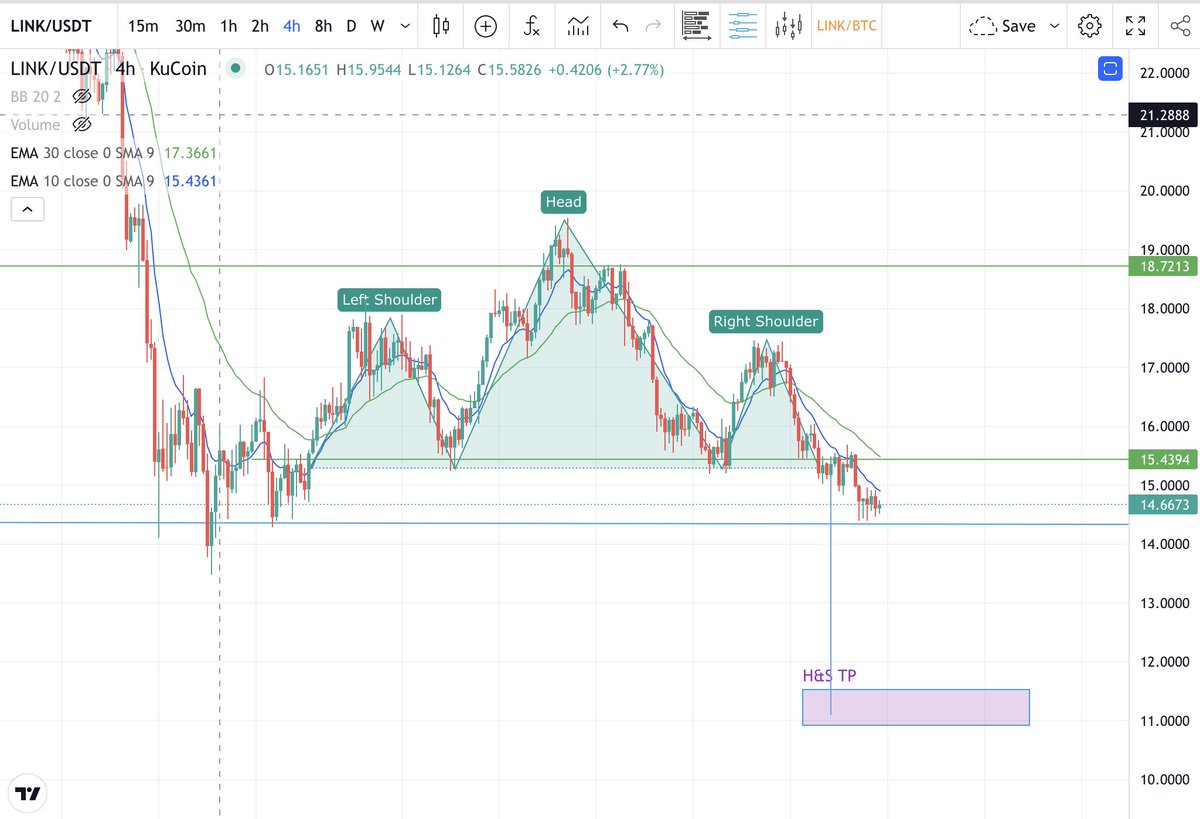Show the hidden Volume indicator
1200x819 pixels.
(82, 125)
